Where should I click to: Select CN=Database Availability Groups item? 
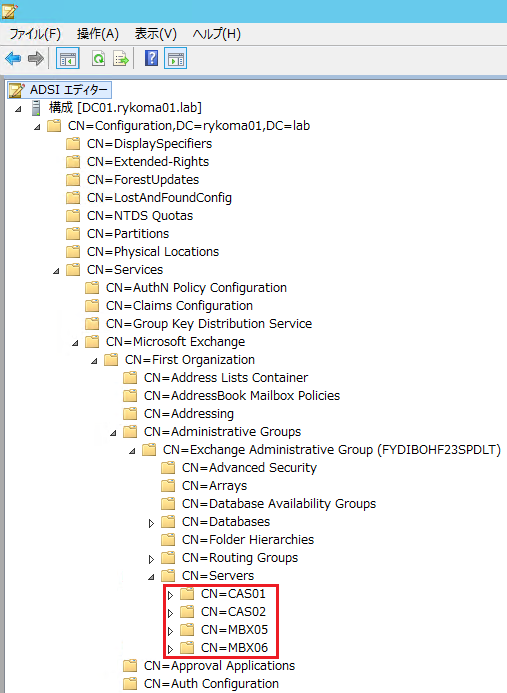279,503
